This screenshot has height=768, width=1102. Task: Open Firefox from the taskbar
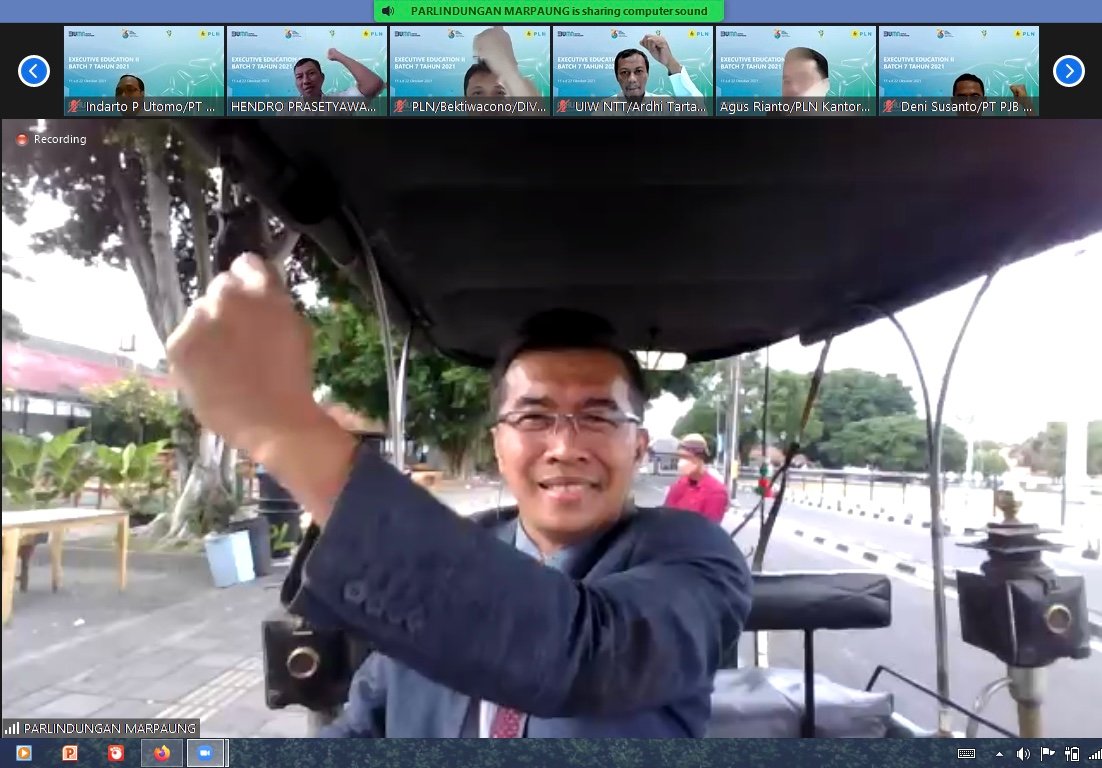[162, 753]
